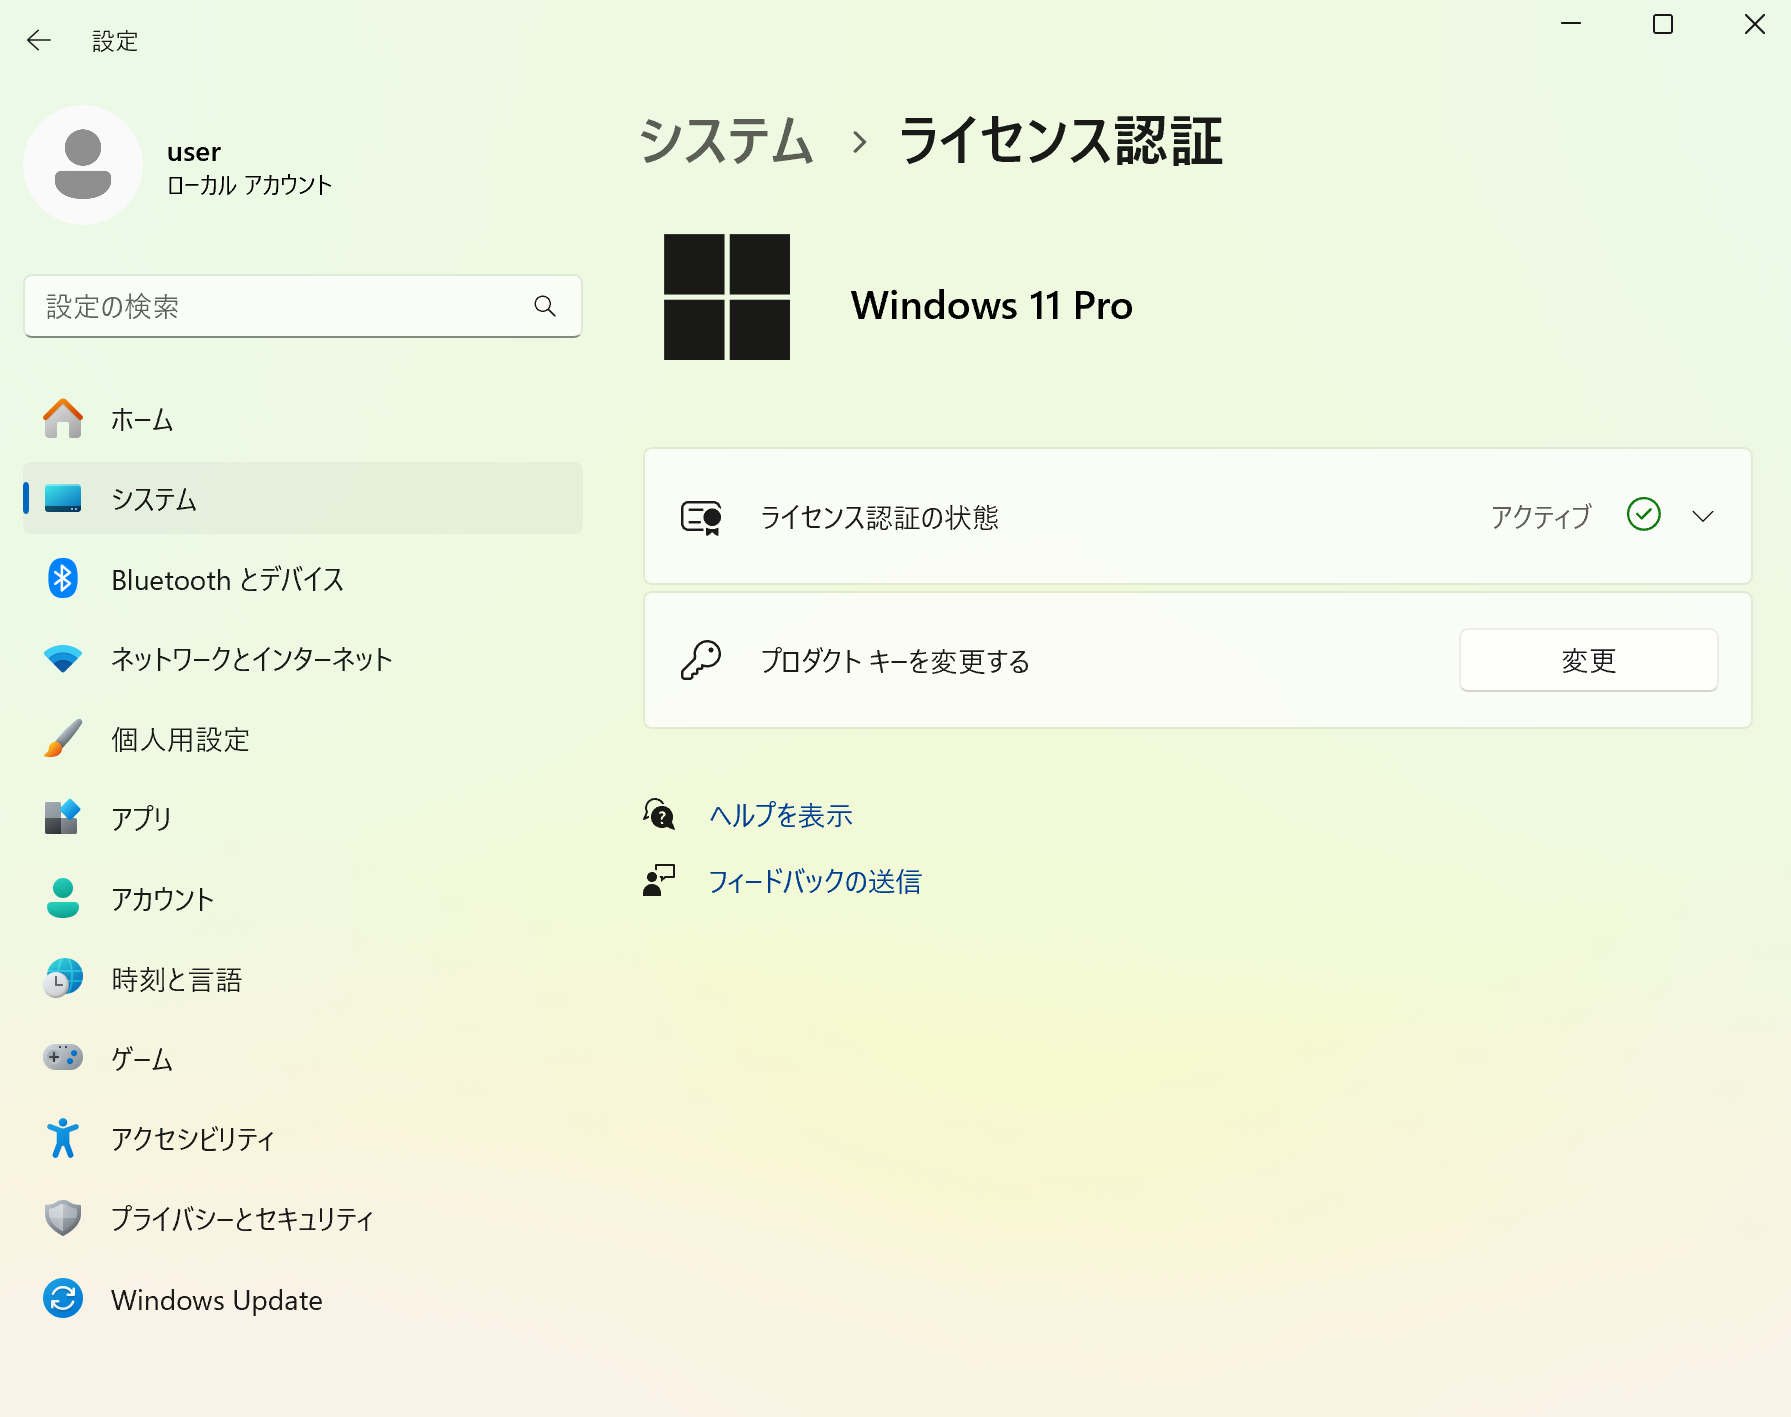Click the feedback person icon
Screen dimensions: 1791x1417
(659, 880)
